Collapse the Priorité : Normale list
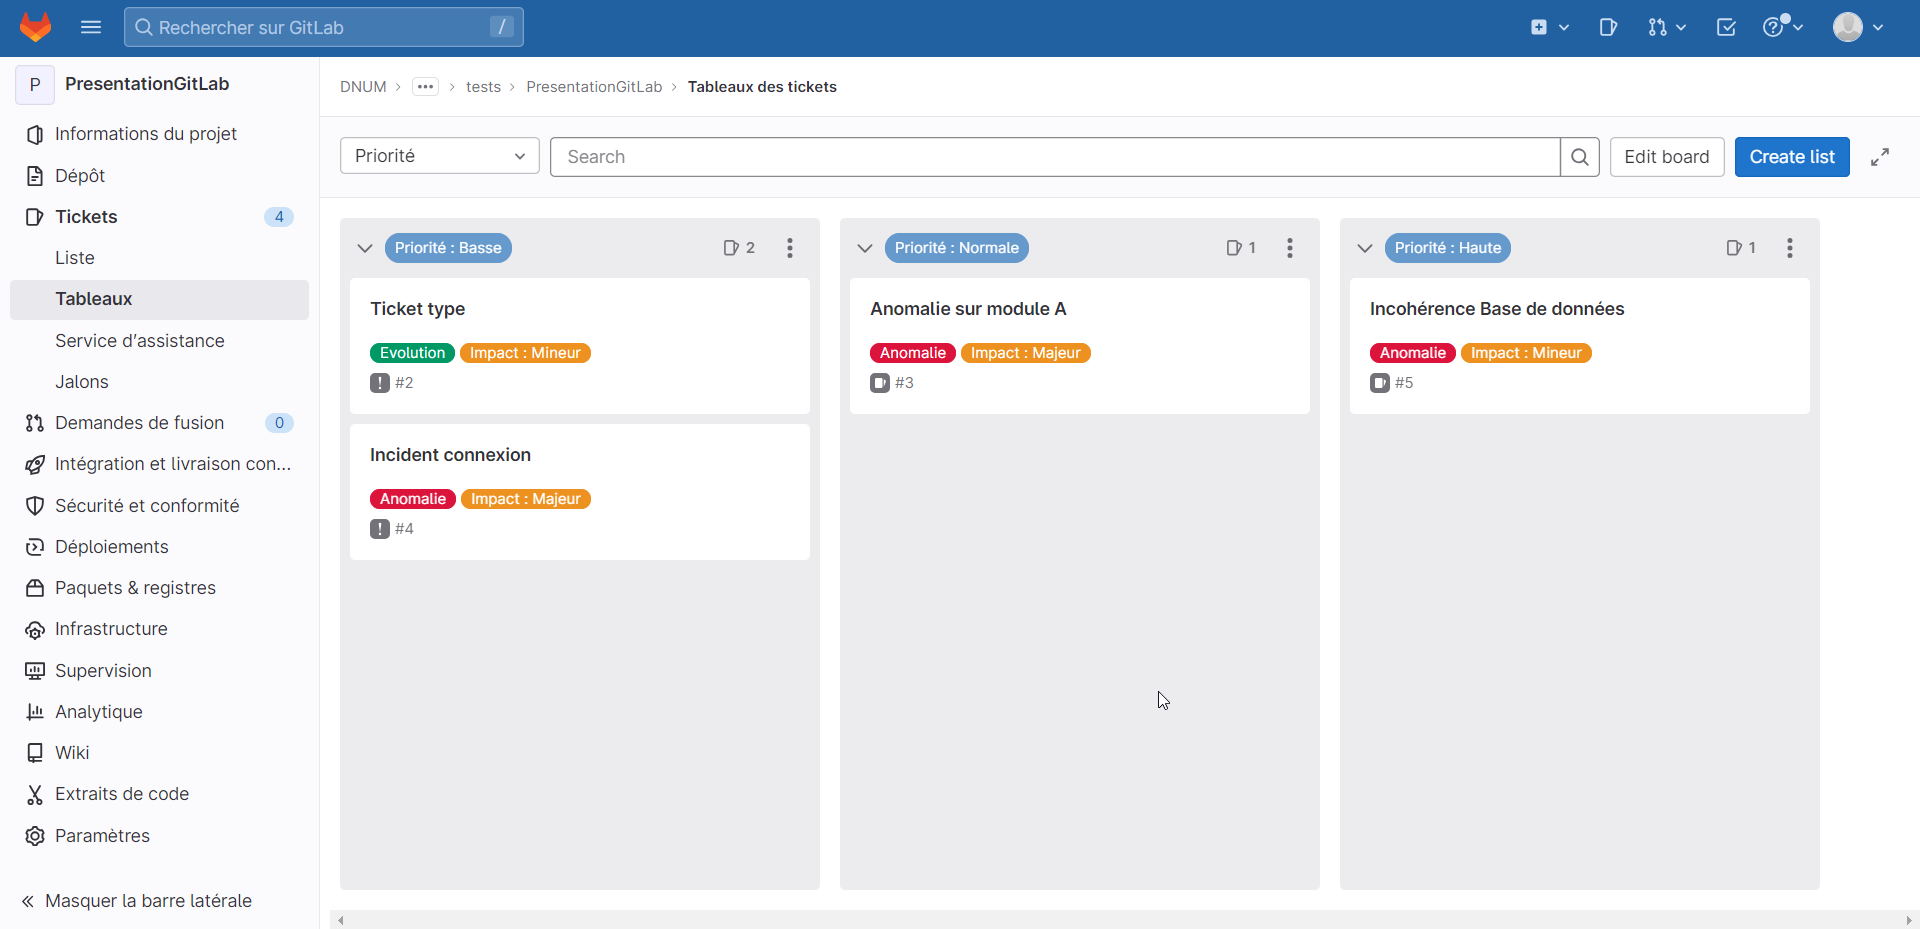Viewport: 1920px width, 929px height. click(865, 248)
